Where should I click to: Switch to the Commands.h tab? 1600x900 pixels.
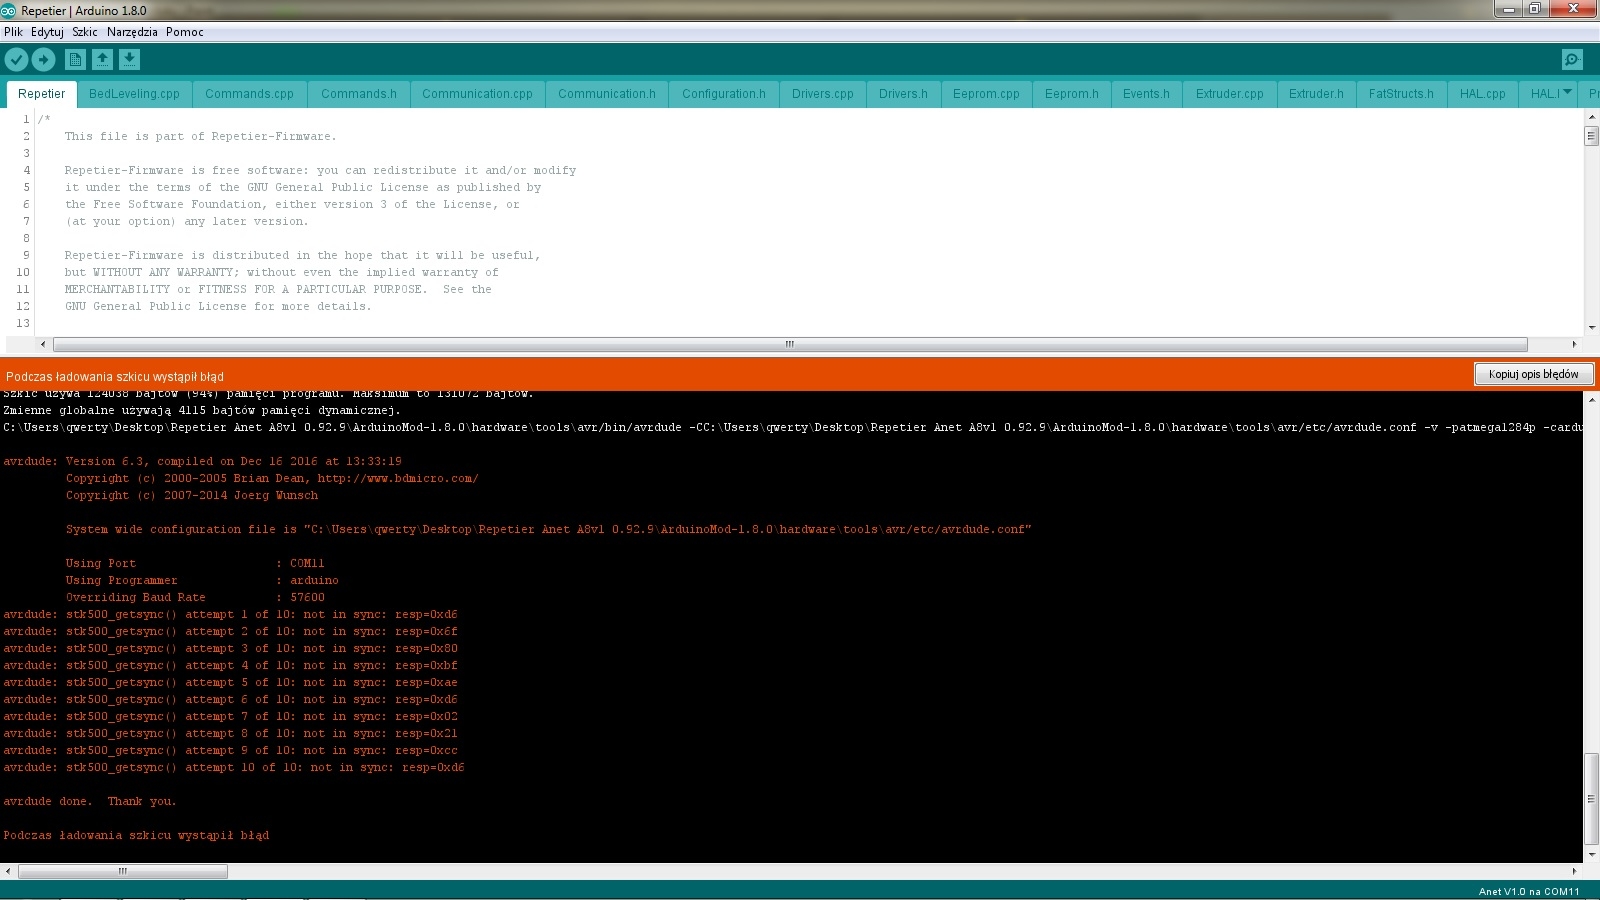(359, 94)
